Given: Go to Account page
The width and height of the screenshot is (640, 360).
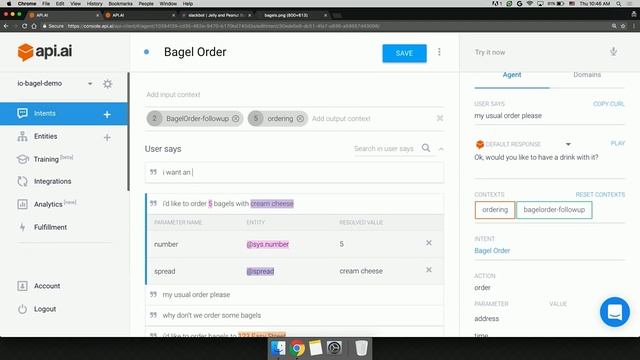Looking at the screenshot, I should 47,286.
